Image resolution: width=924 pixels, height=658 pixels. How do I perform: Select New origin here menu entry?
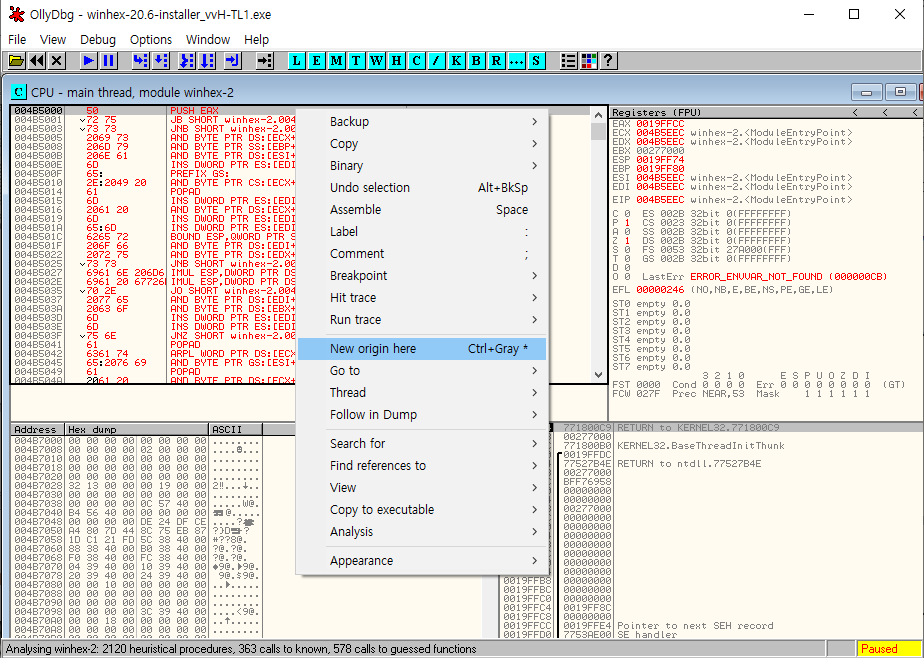click(422, 349)
